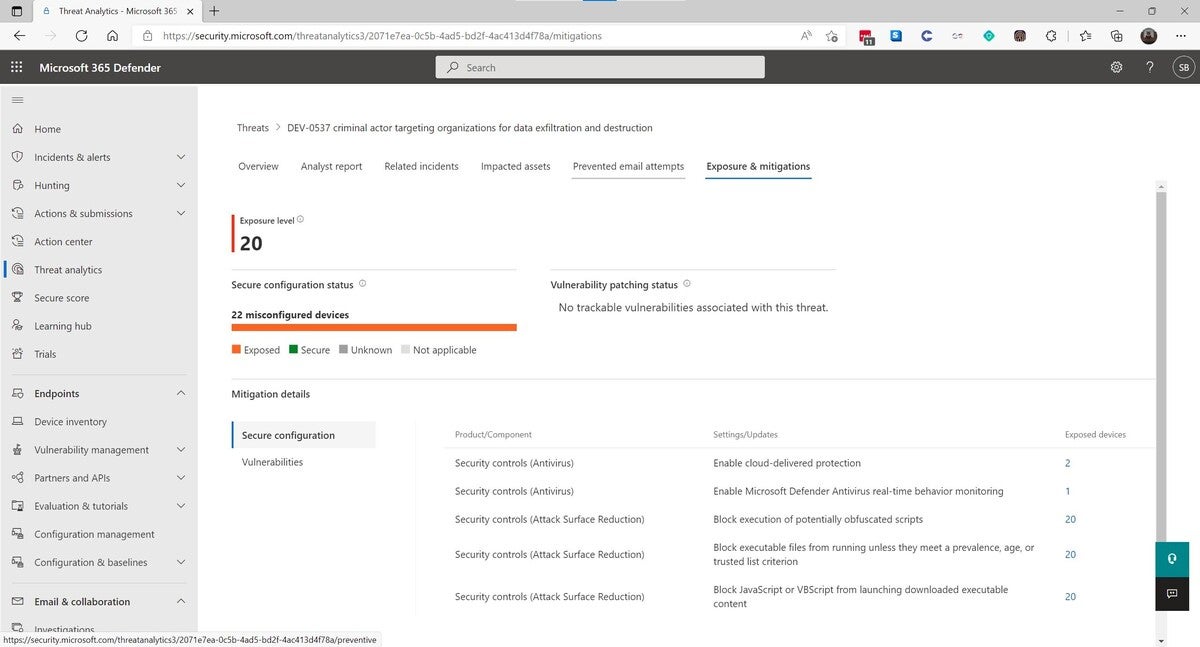Open exposed count for obfuscated scripts rule
The width and height of the screenshot is (1200, 647).
tap(1070, 519)
